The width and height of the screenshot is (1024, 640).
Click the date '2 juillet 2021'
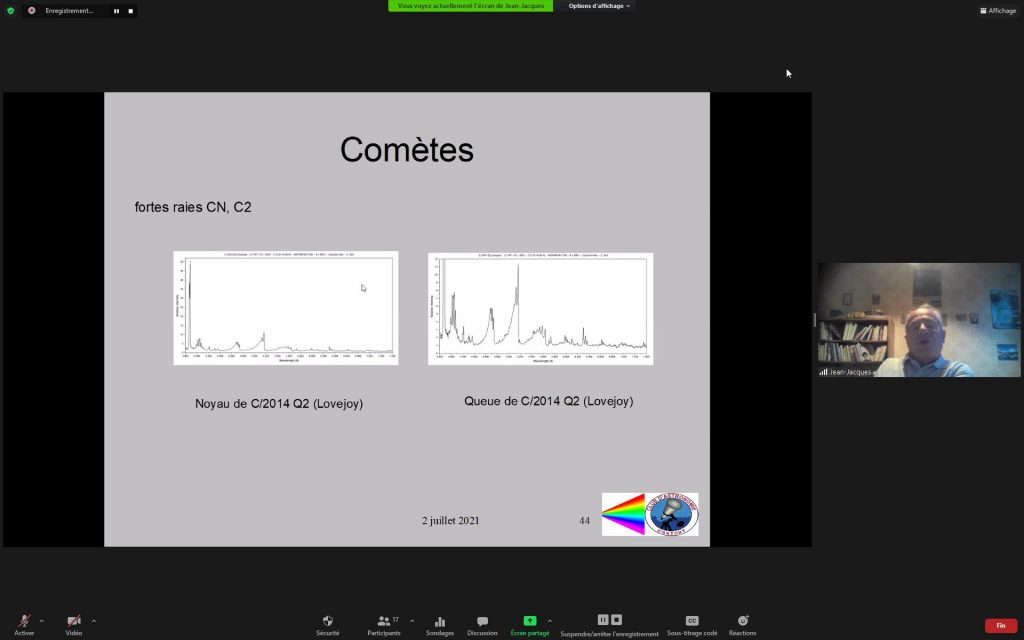pos(451,520)
